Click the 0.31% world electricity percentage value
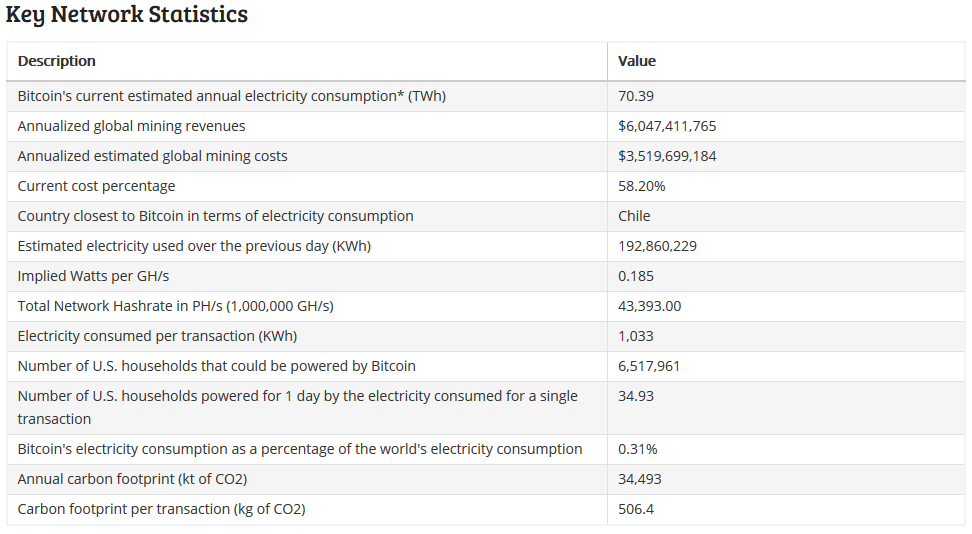Screen dimensions: 972x534 pos(637,449)
